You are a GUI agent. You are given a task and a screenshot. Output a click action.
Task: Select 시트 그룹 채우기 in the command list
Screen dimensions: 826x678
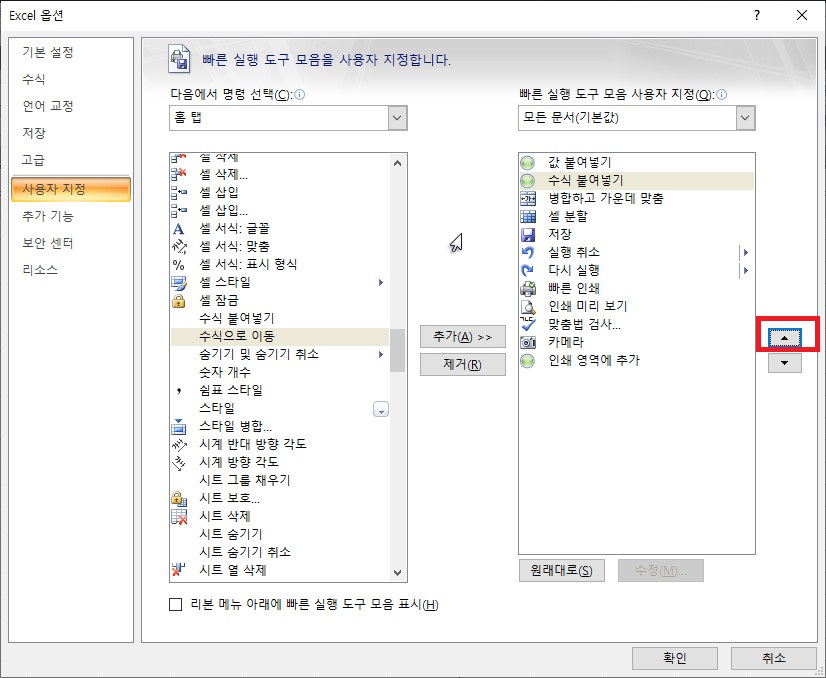(x=280, y=480)
